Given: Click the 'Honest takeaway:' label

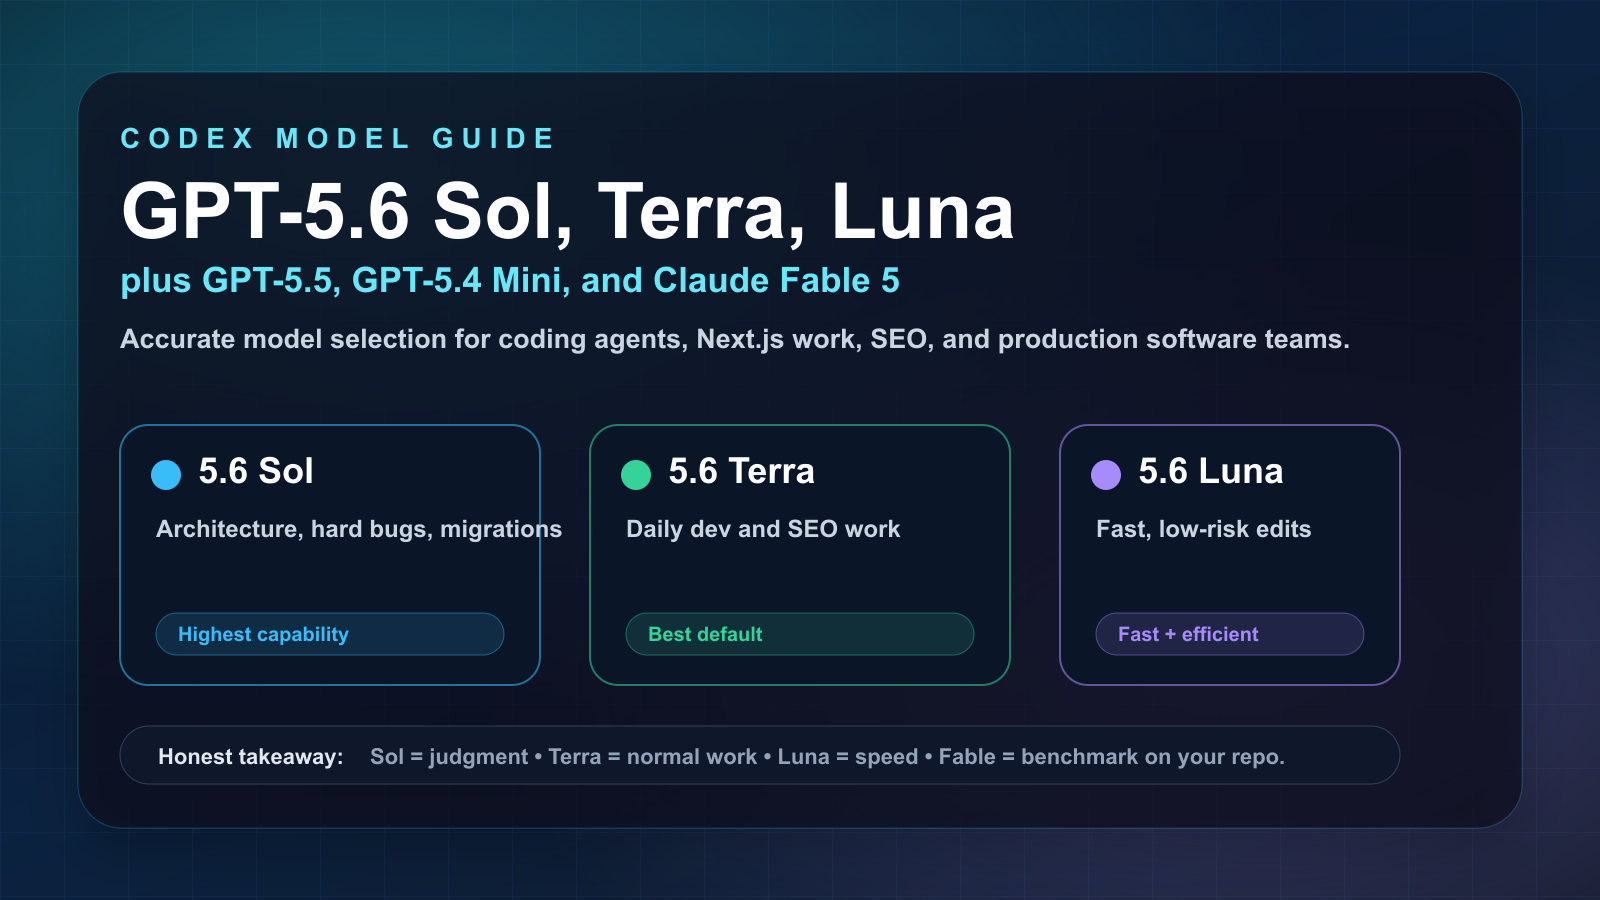Looking at the screenshot, I should coord(251,757).
